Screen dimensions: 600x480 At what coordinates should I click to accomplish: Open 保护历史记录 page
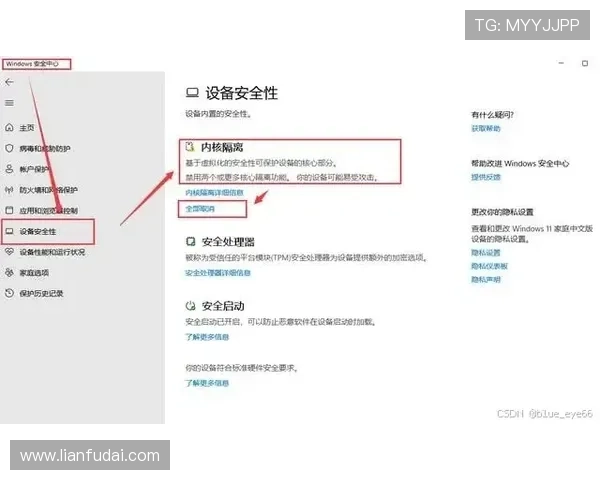tap(41, 294)
